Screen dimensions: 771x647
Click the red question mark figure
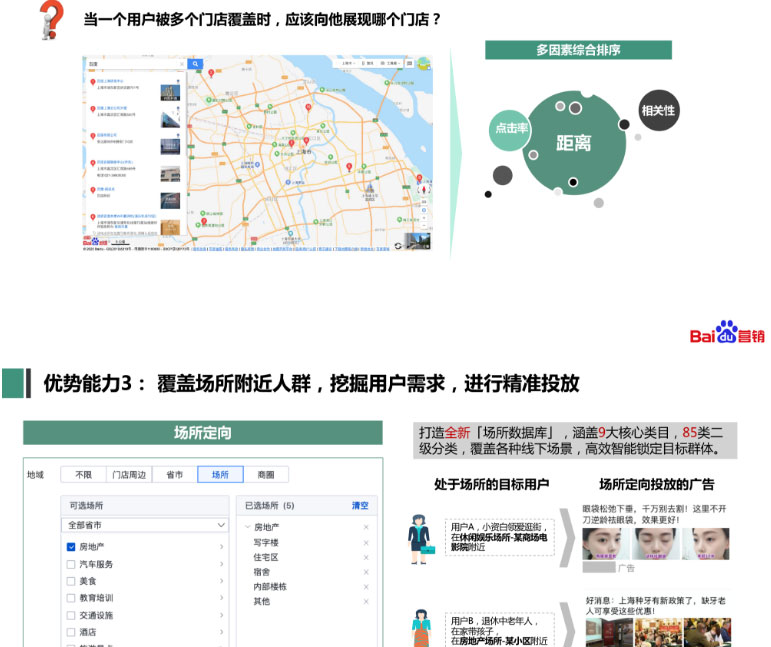tap(51, 20)
